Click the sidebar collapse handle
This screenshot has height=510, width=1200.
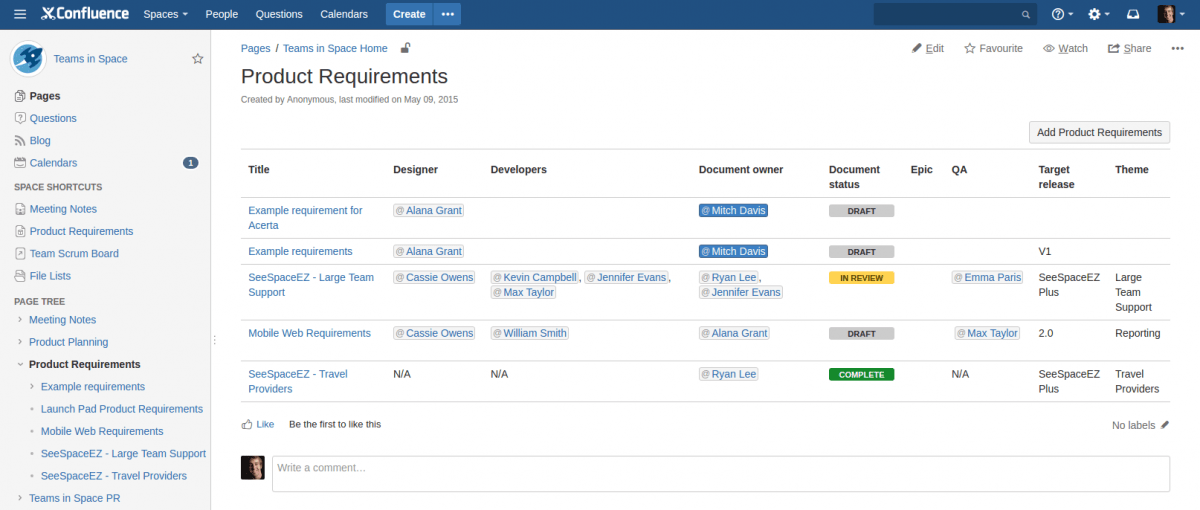click(214, 340)
